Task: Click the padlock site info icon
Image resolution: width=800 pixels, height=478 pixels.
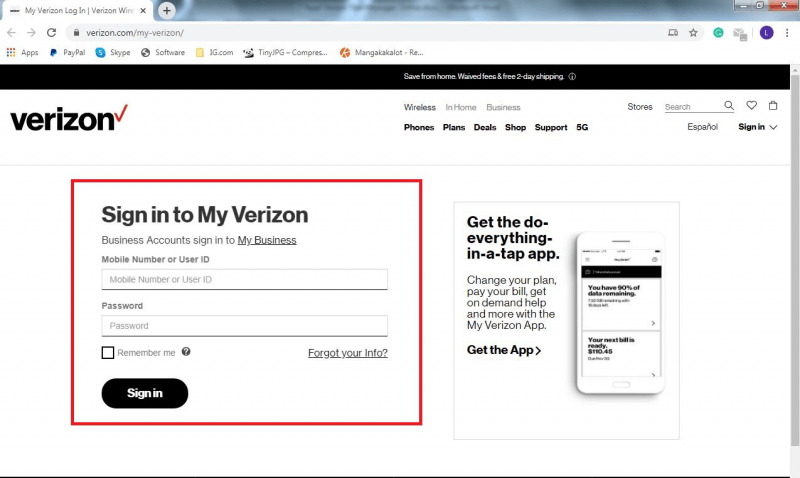Action: click(x=76, y=33)
